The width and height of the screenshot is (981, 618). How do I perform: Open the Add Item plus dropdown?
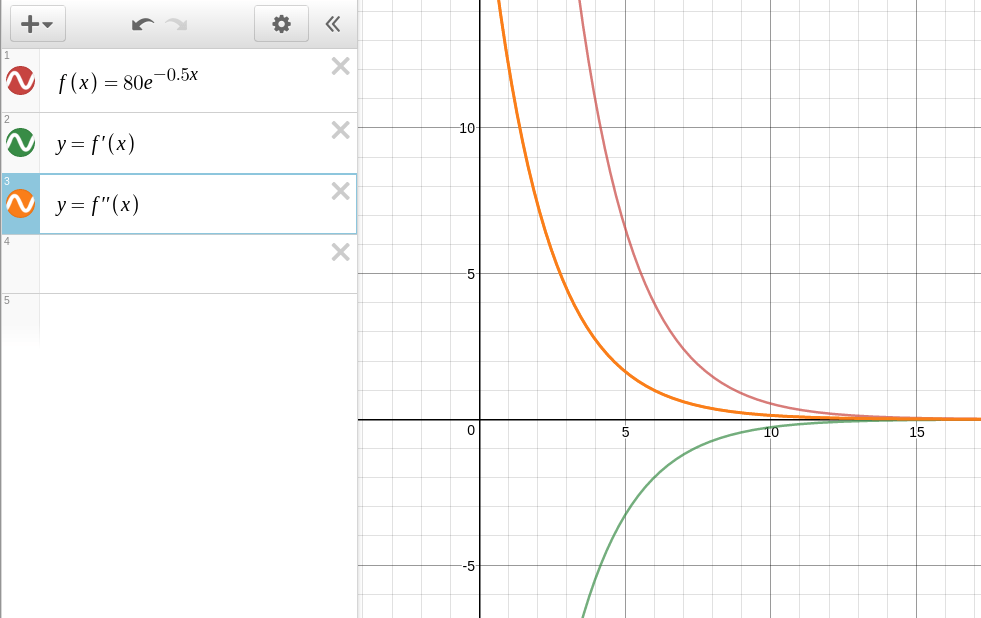pos(38,24)
